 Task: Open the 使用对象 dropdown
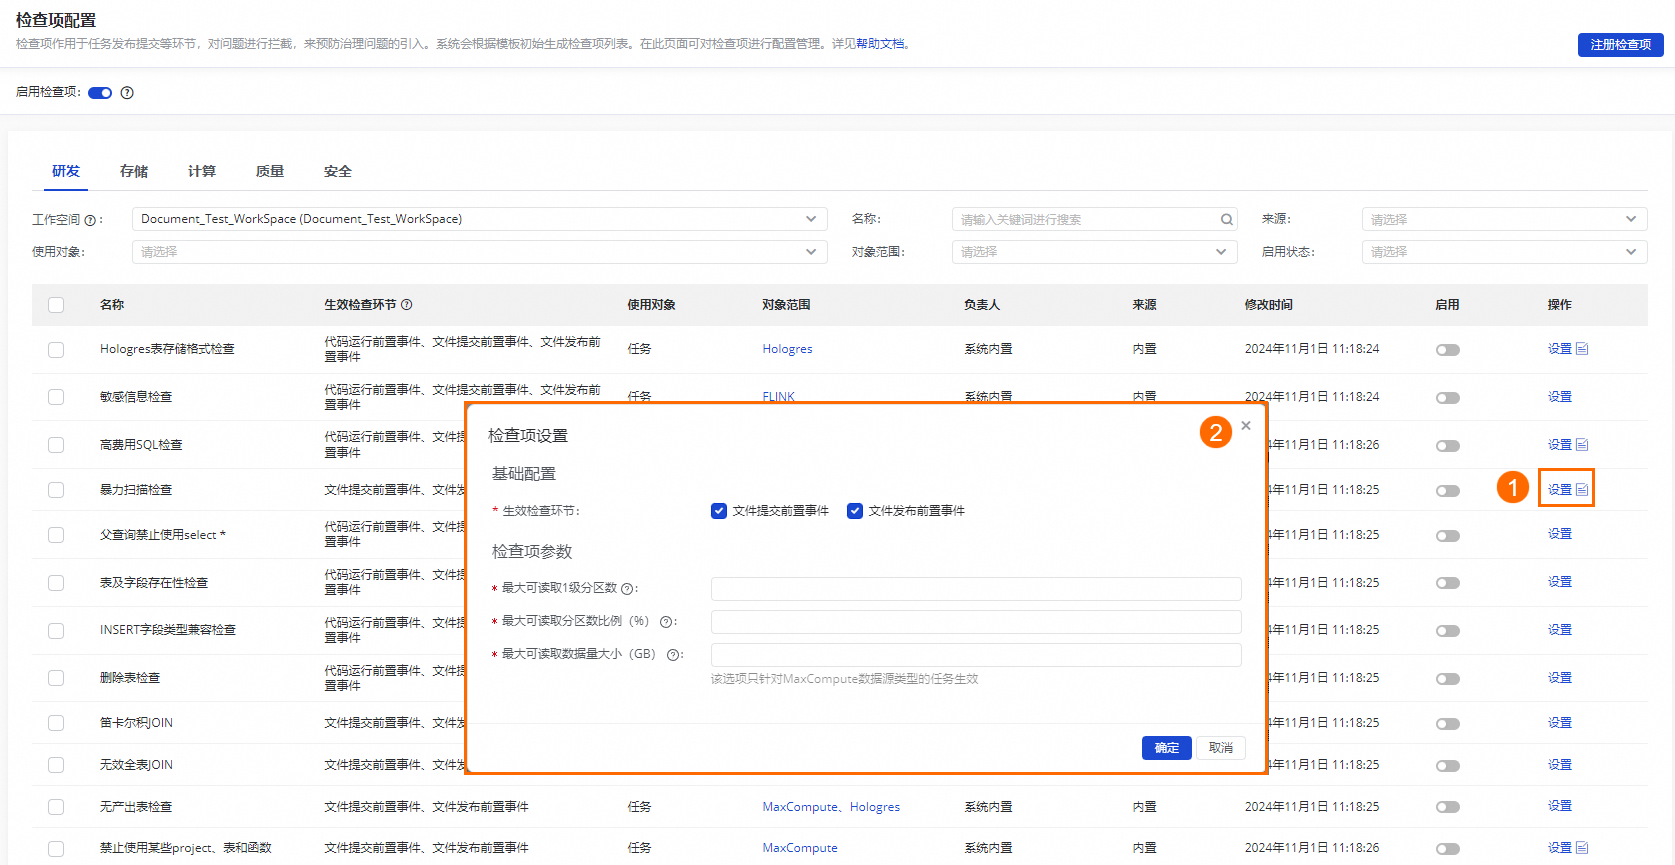480,252
